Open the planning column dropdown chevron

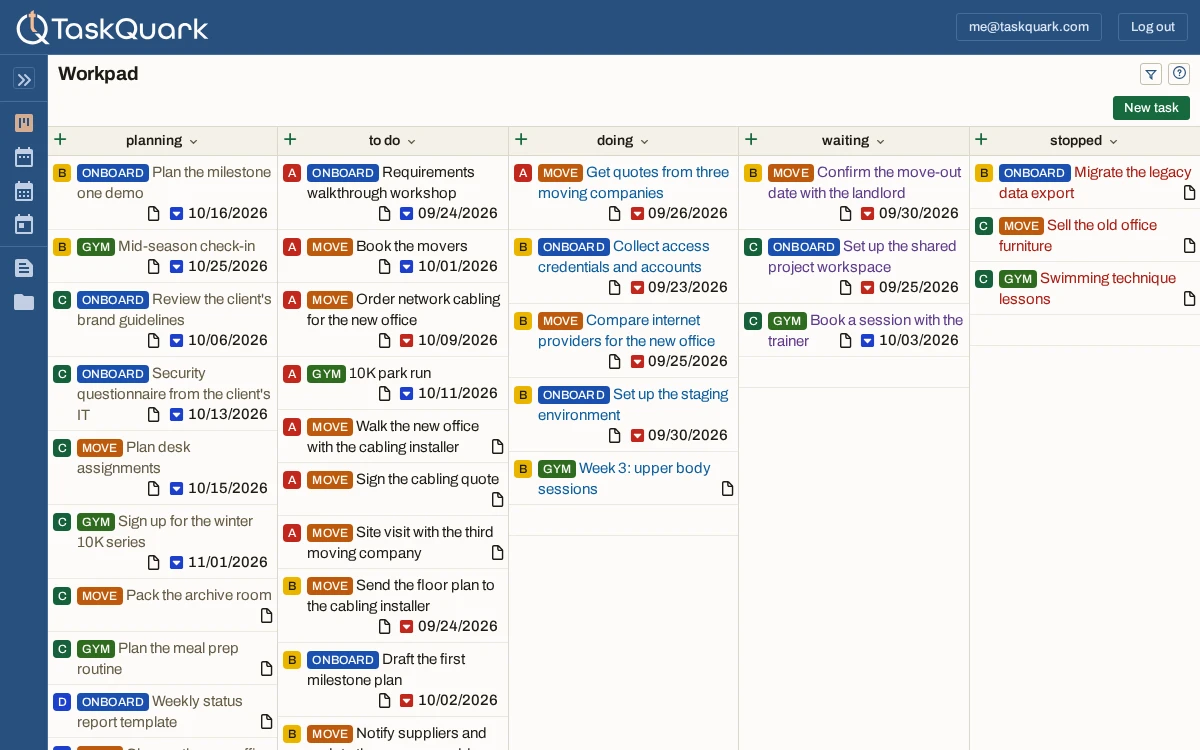click(194, 141)
